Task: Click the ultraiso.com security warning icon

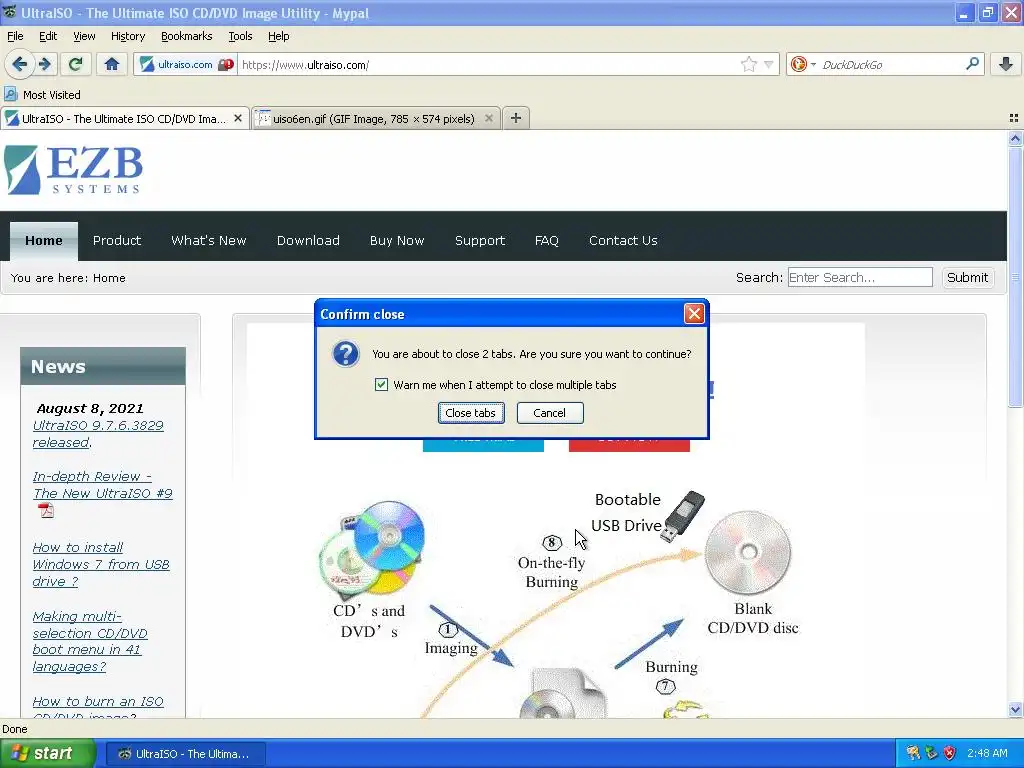Action: 226,65
